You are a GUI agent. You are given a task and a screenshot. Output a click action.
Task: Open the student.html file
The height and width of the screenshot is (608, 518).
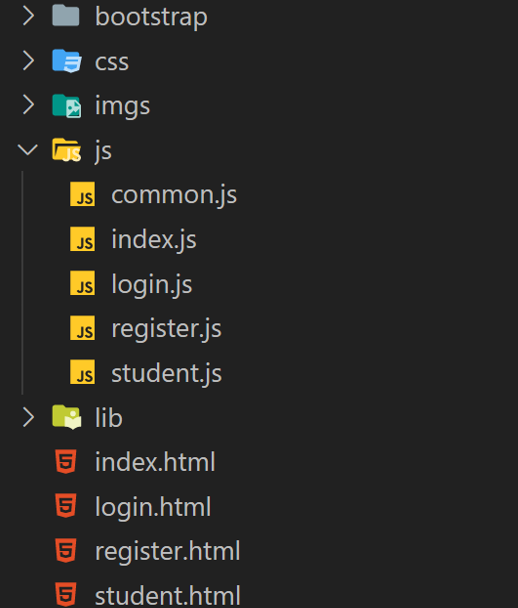pyautogui.click(x=168, y=595)
